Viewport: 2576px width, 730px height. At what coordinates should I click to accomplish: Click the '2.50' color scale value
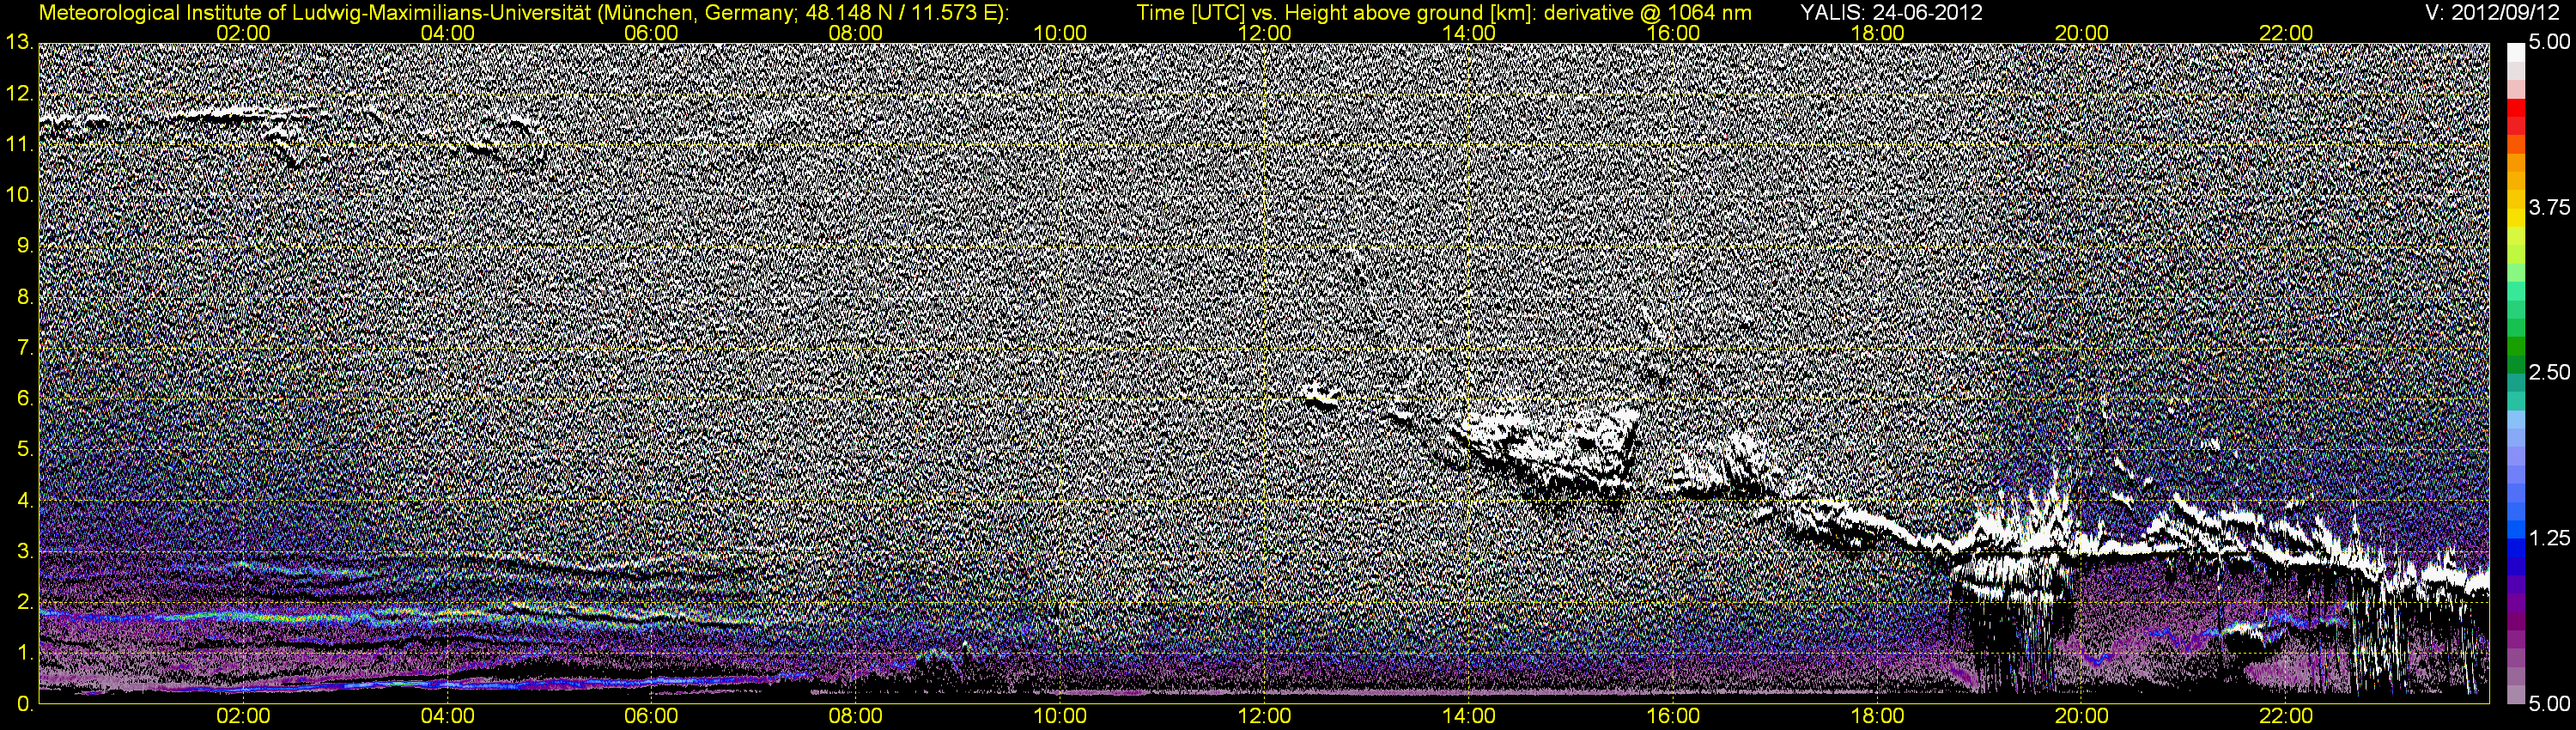2549,372
